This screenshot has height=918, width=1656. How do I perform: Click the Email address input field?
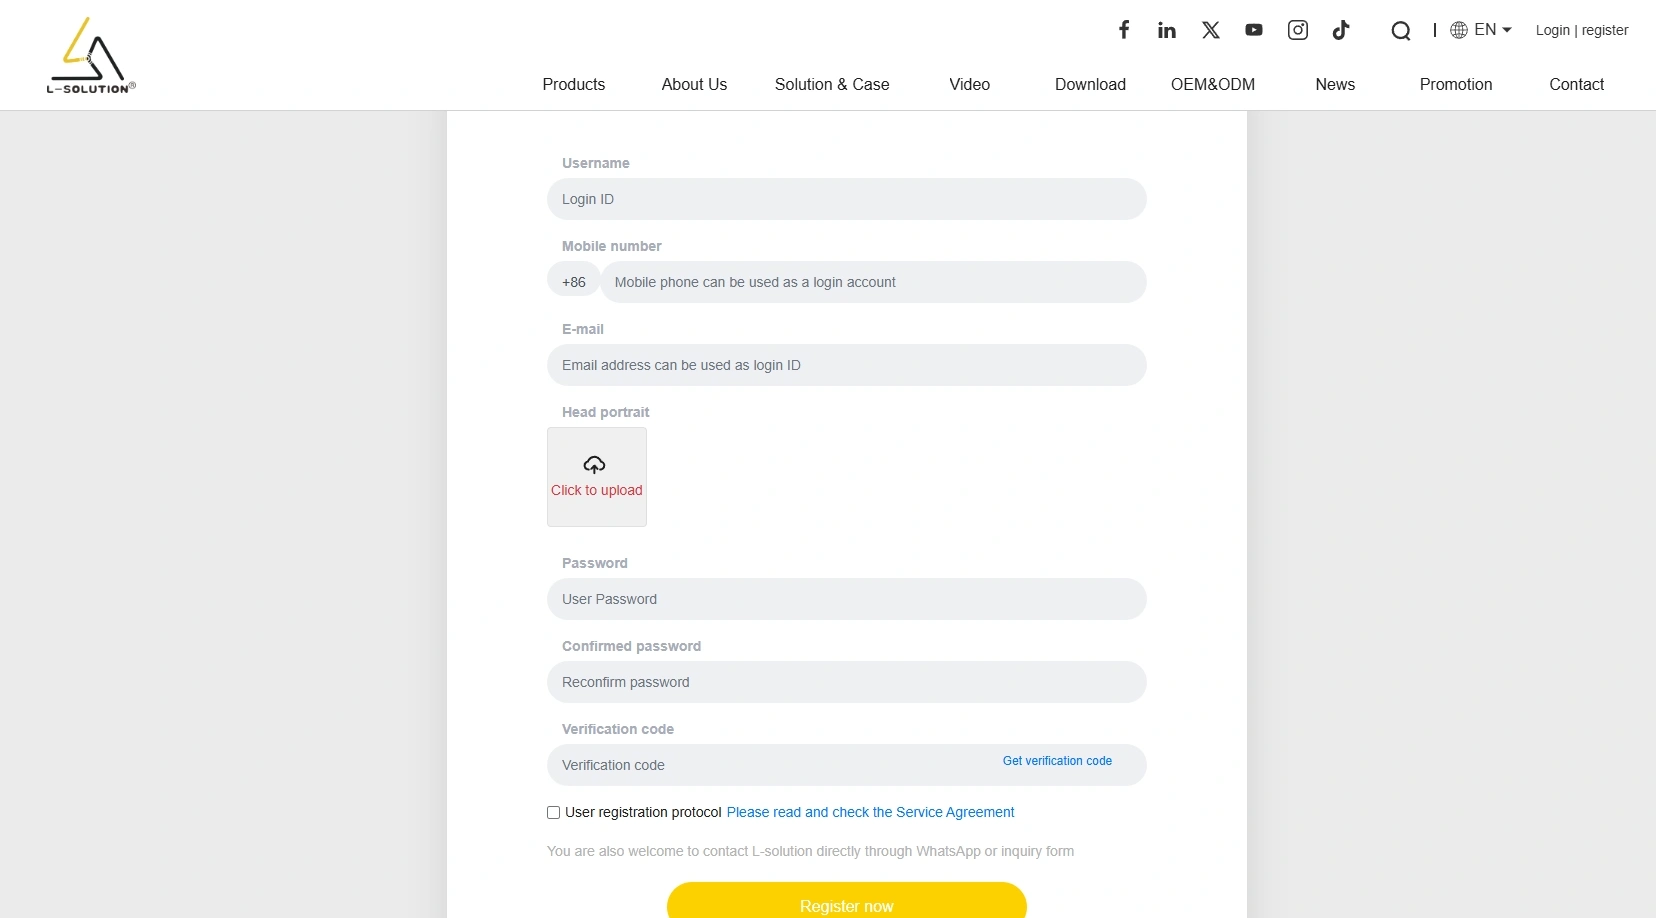pos(847,365)
